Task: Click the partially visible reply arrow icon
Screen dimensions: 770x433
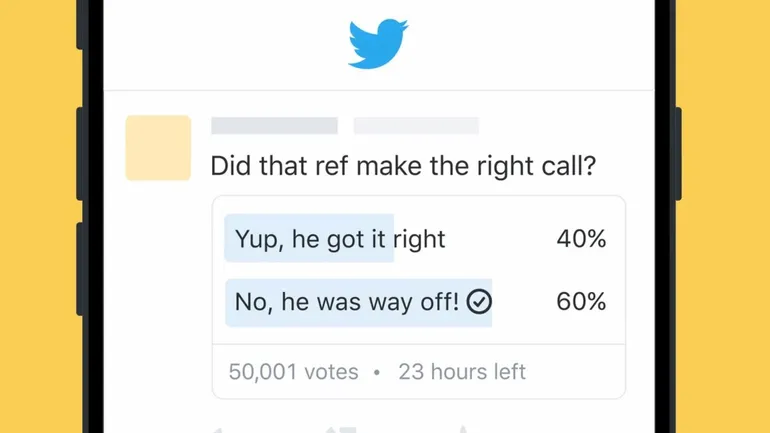Action: [218, 431]
